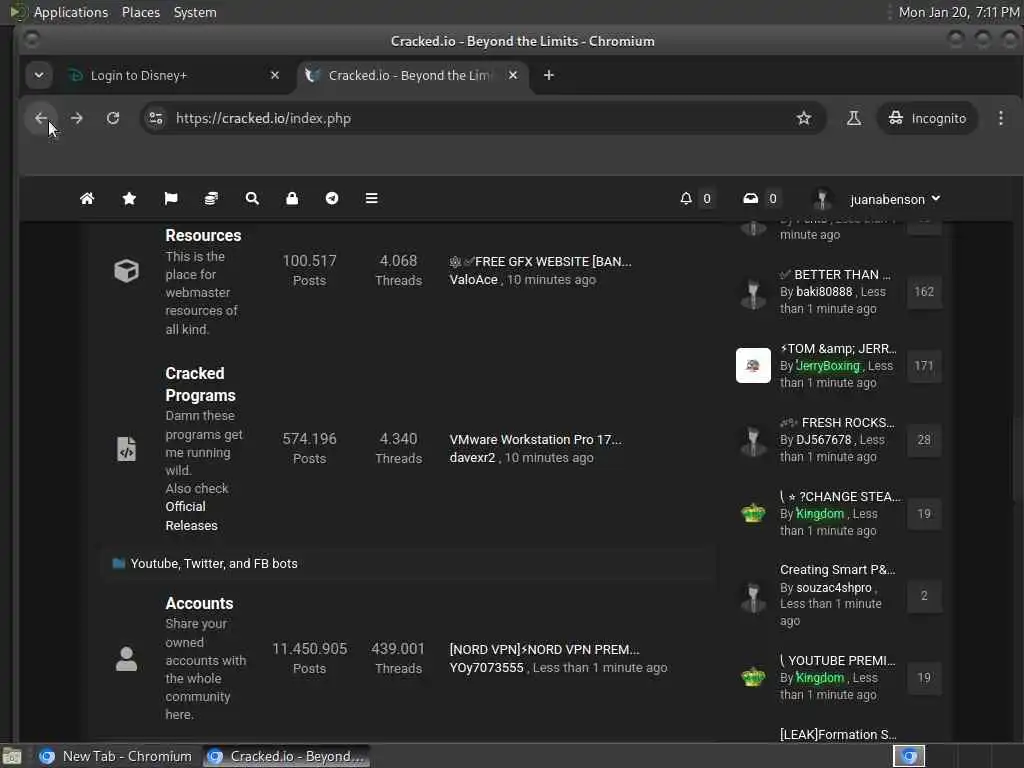The image size is (1024, 768).
Task: Open DJ567678 profile link
Action: 824,440
